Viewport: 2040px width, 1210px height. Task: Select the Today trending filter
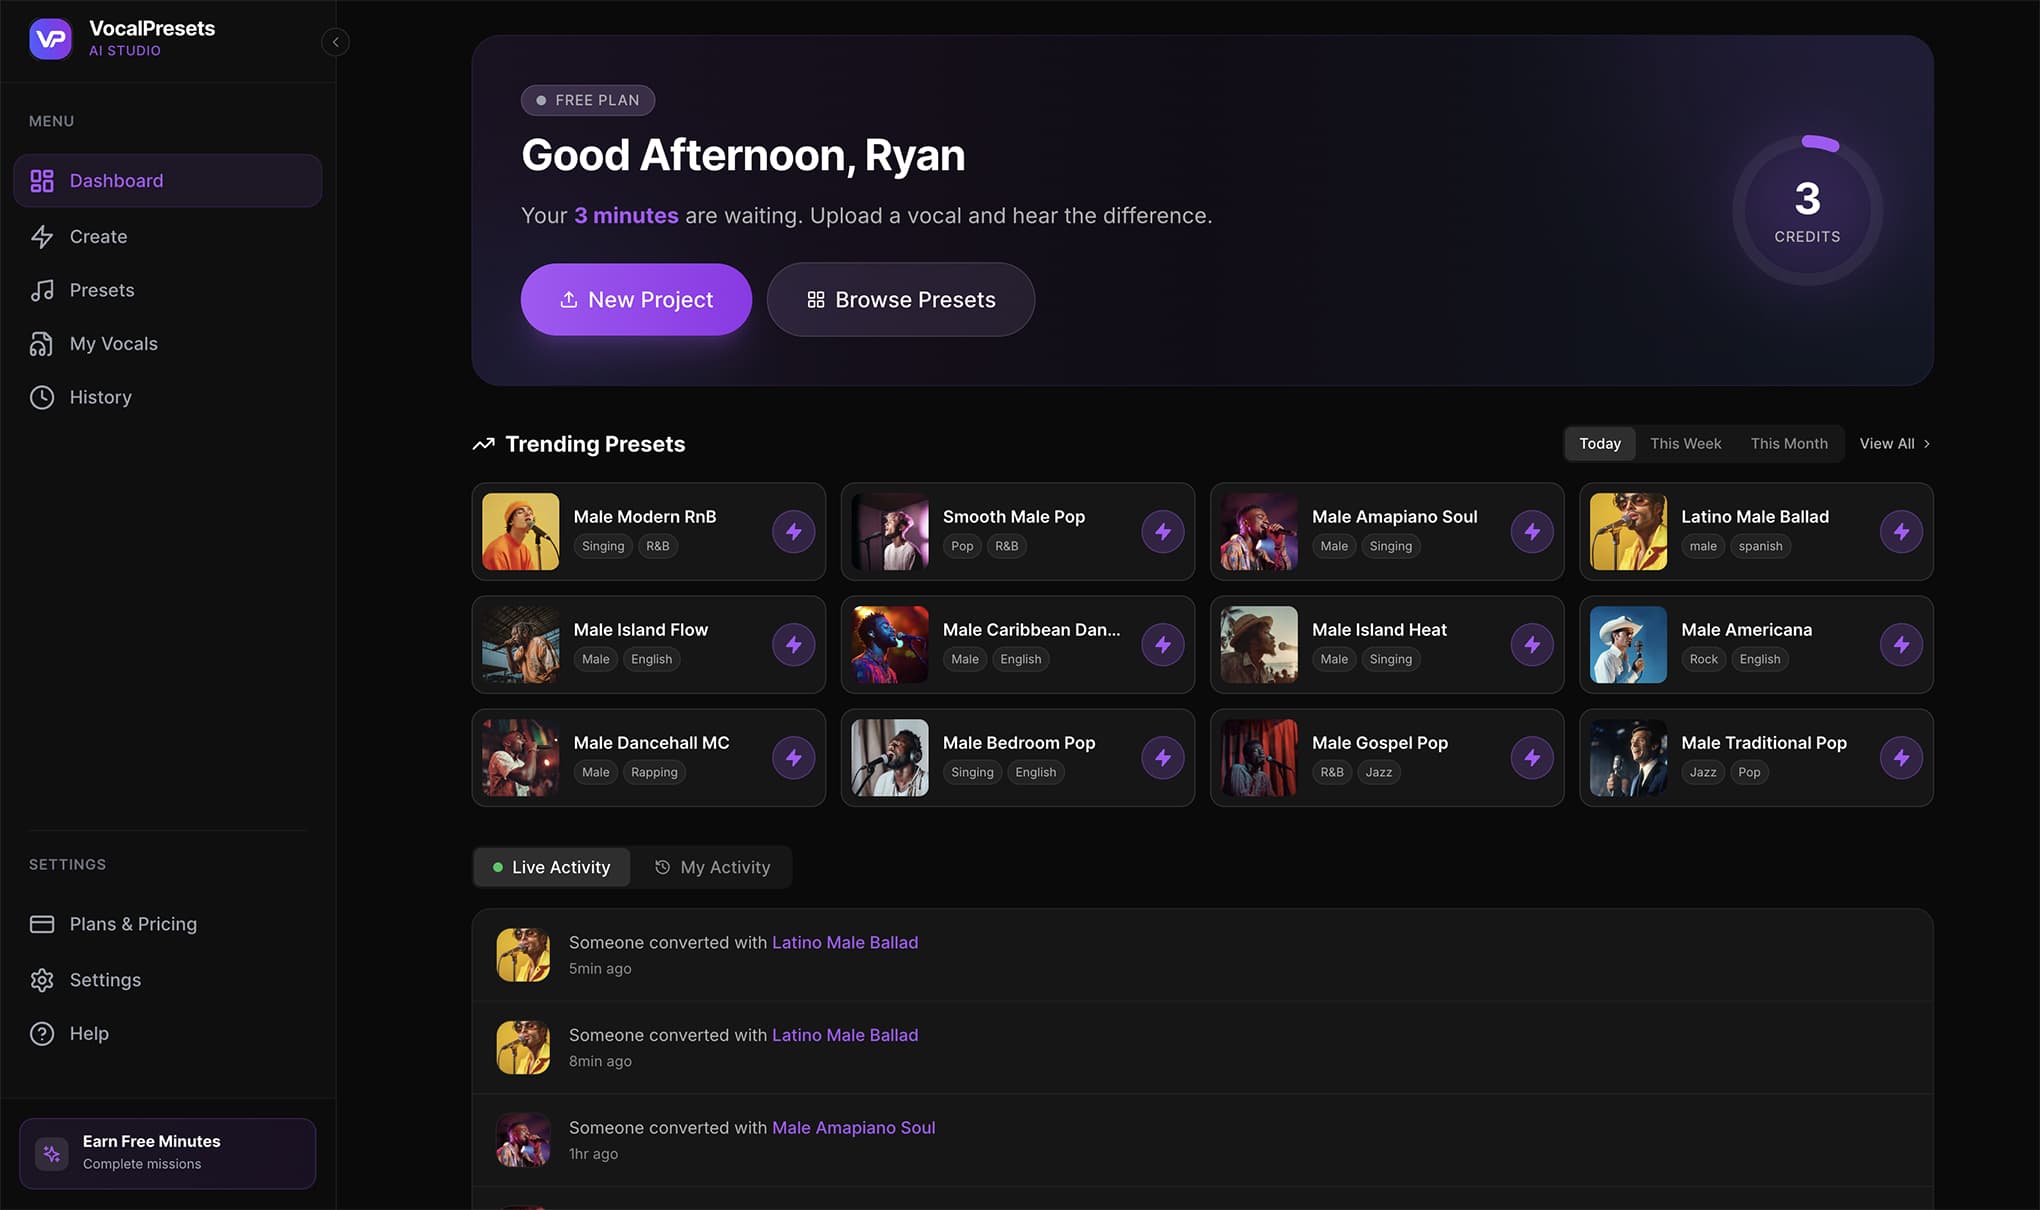1599,444
